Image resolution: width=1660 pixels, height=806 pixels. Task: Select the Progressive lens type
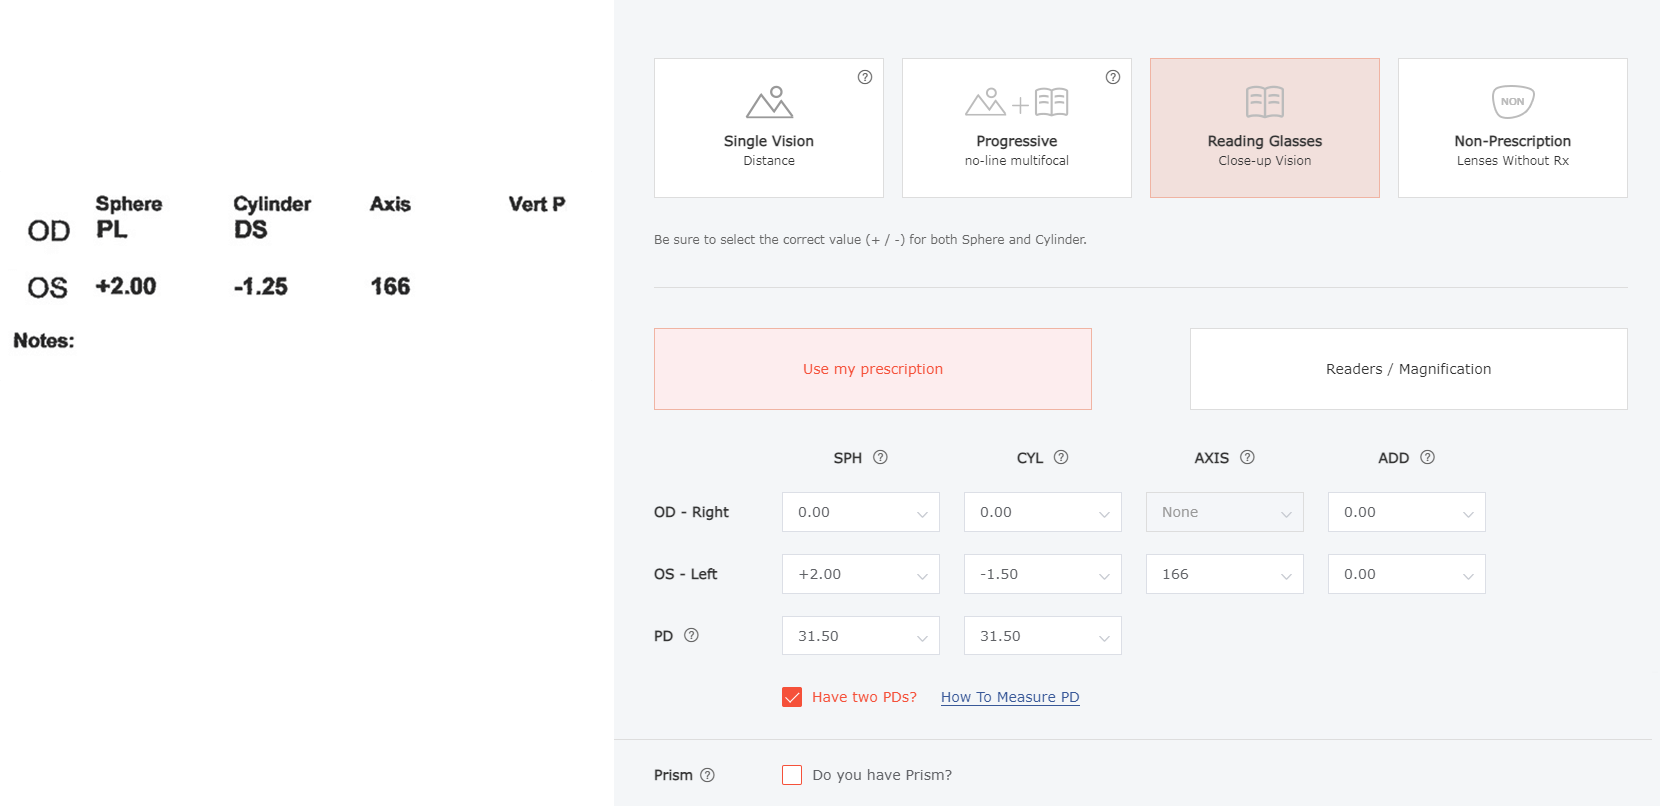coord(1016,128)
